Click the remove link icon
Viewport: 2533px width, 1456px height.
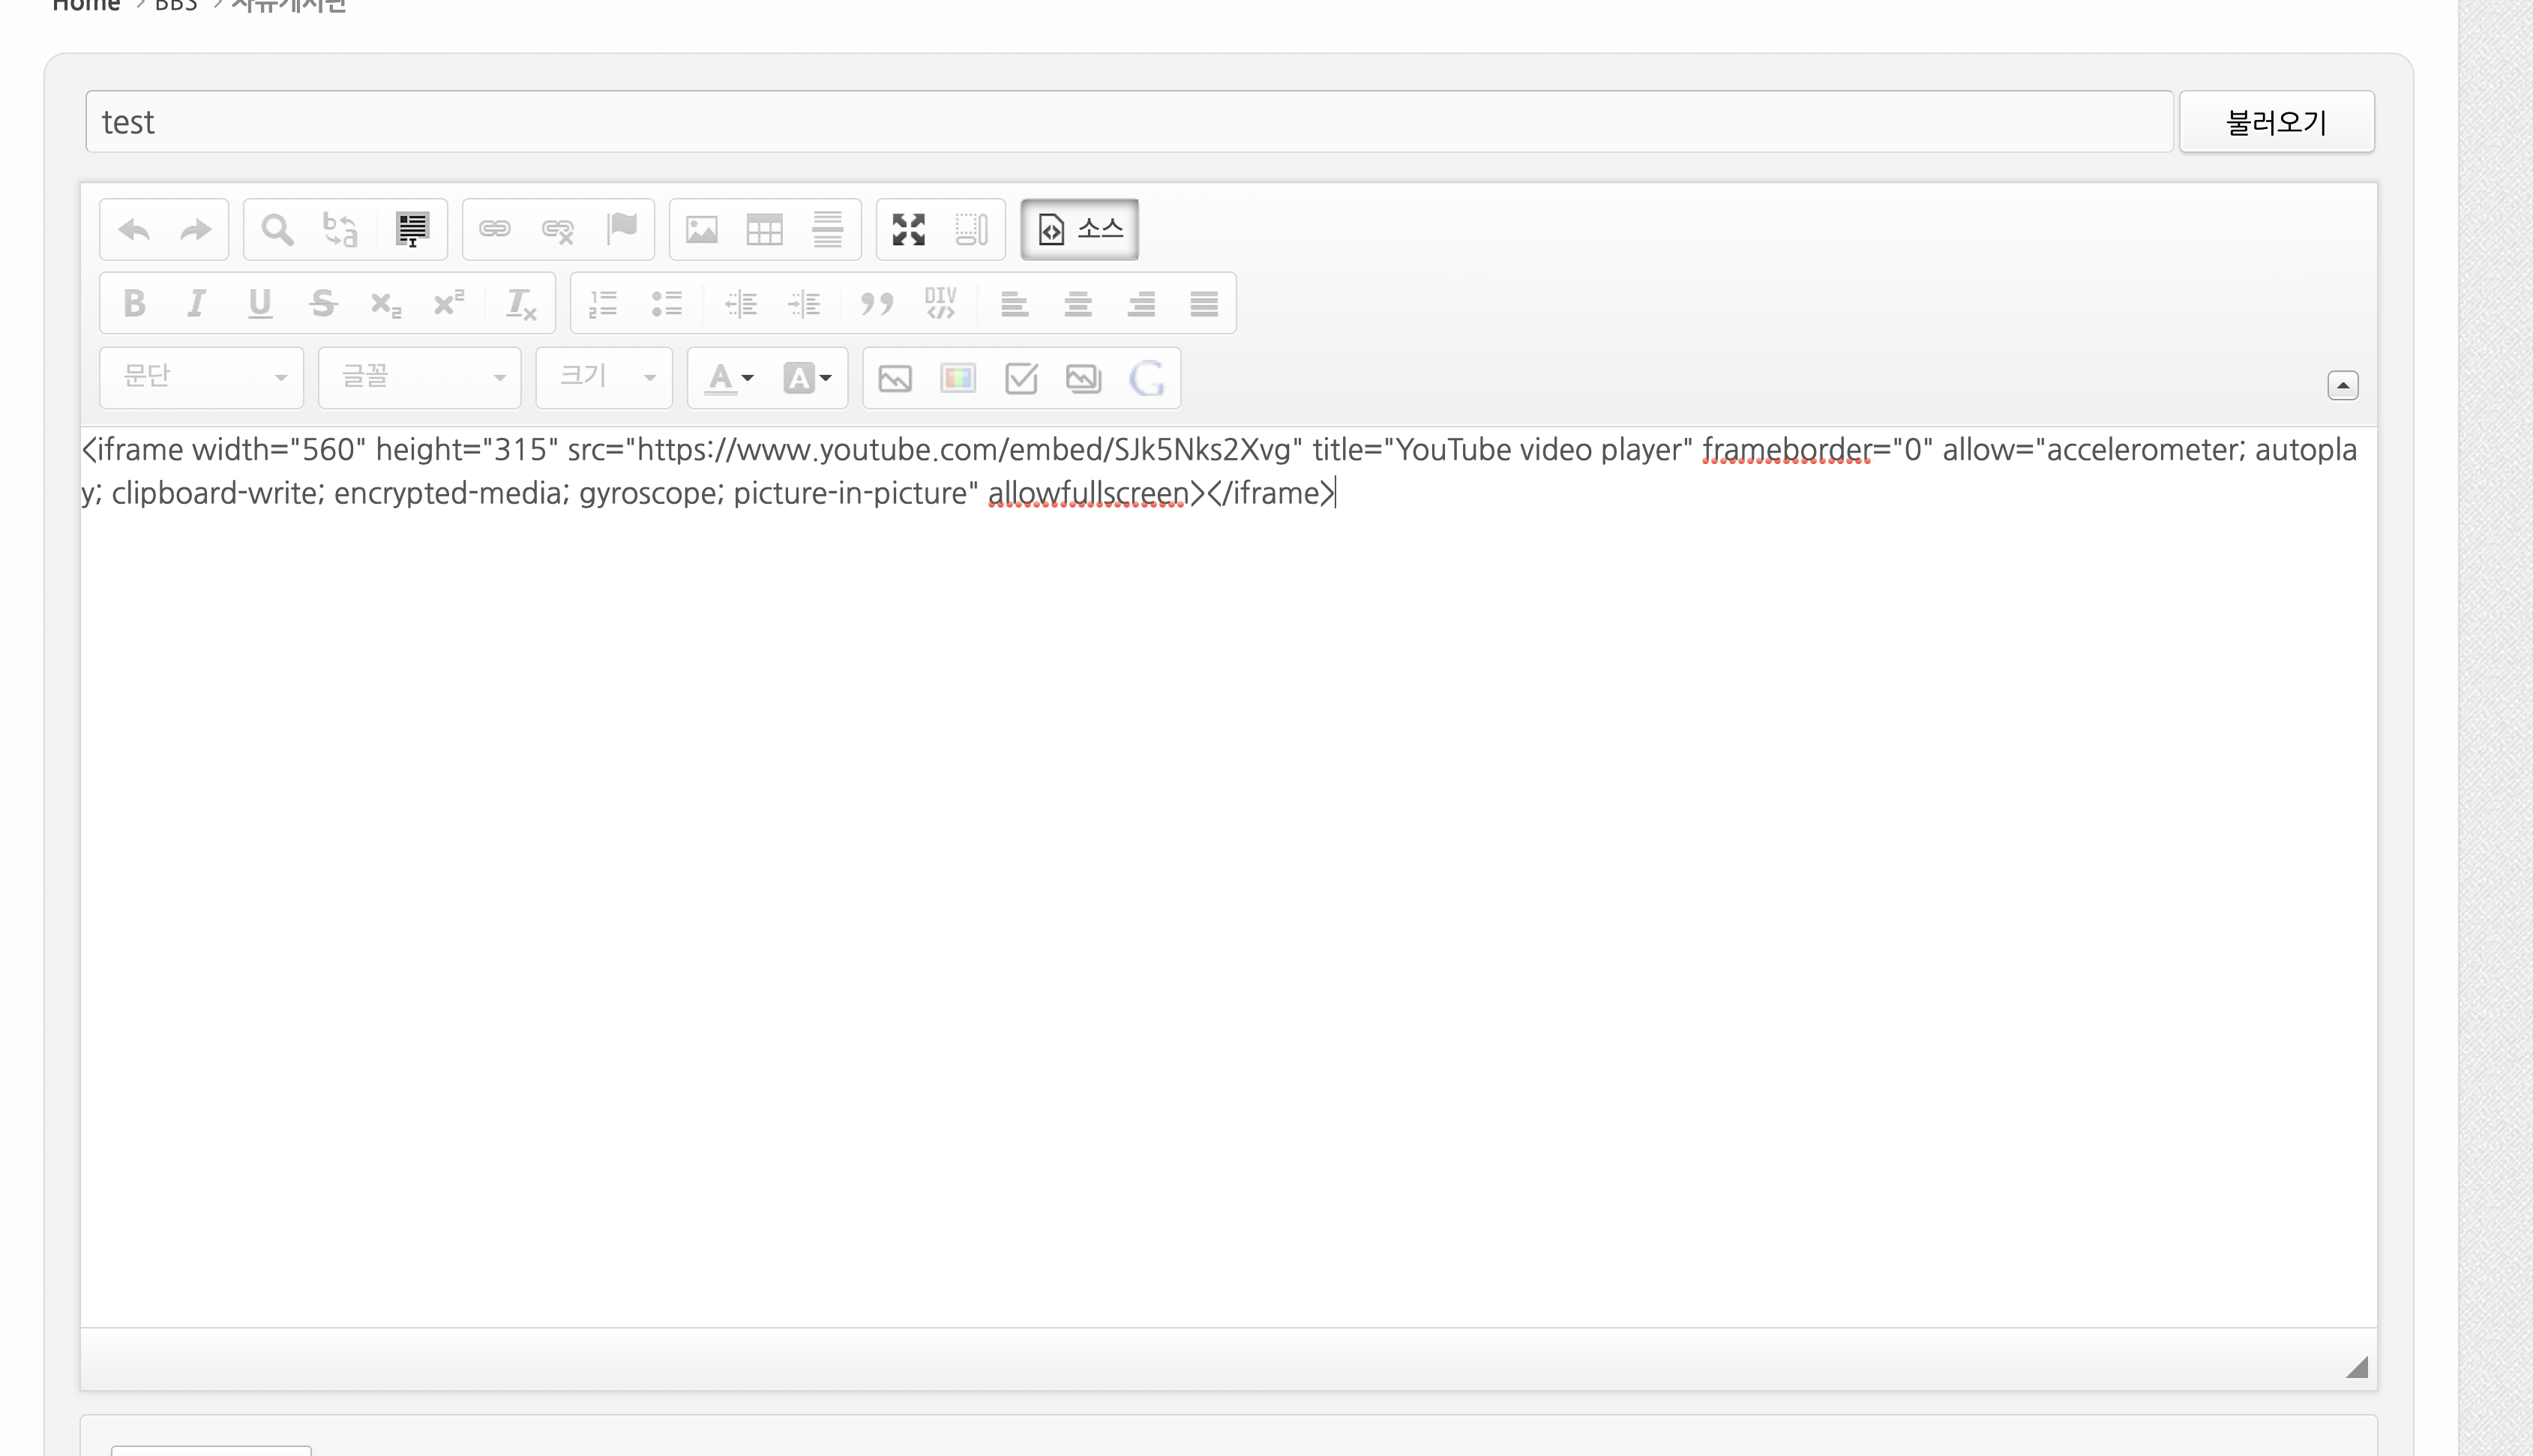556,228
